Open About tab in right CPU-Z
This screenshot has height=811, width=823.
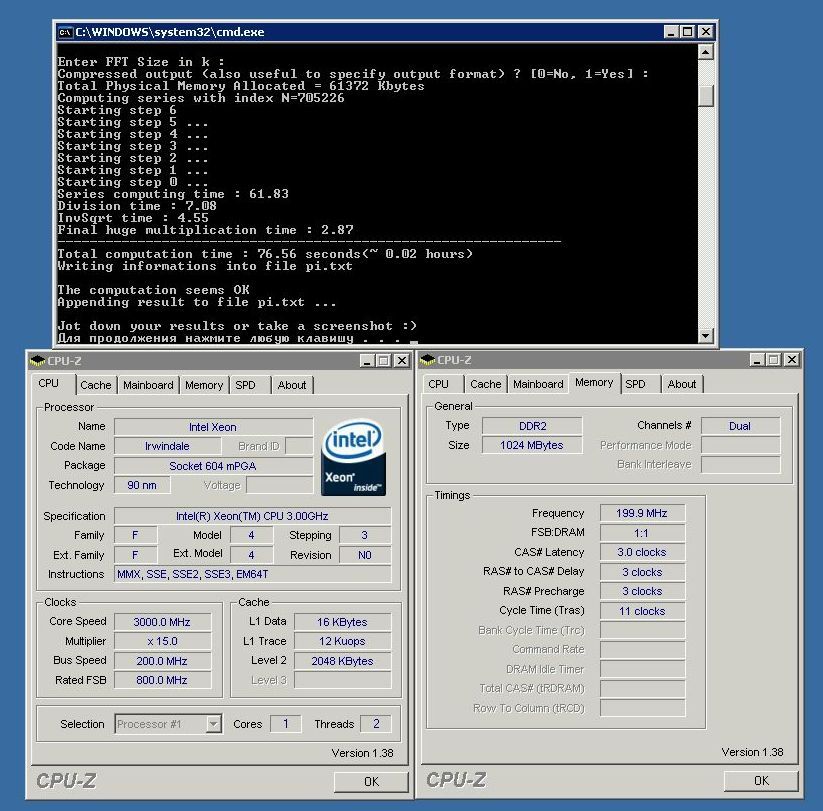(x=682, y=384)
